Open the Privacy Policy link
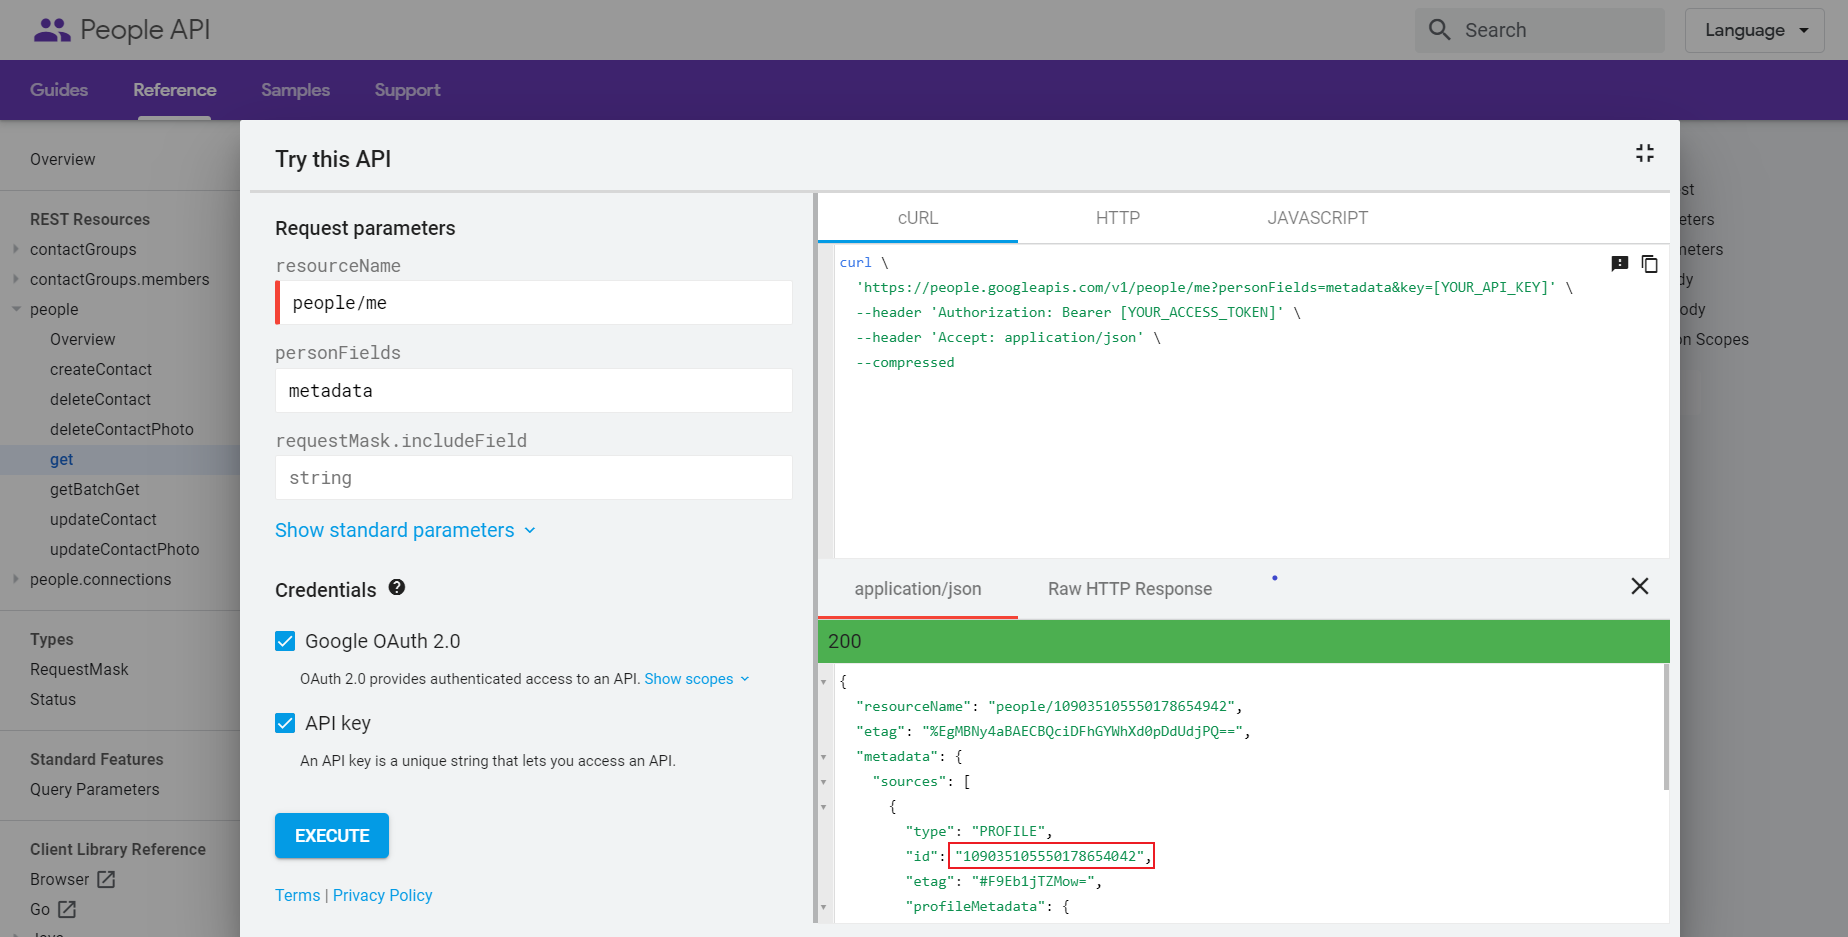 click(x=383, y=895)
